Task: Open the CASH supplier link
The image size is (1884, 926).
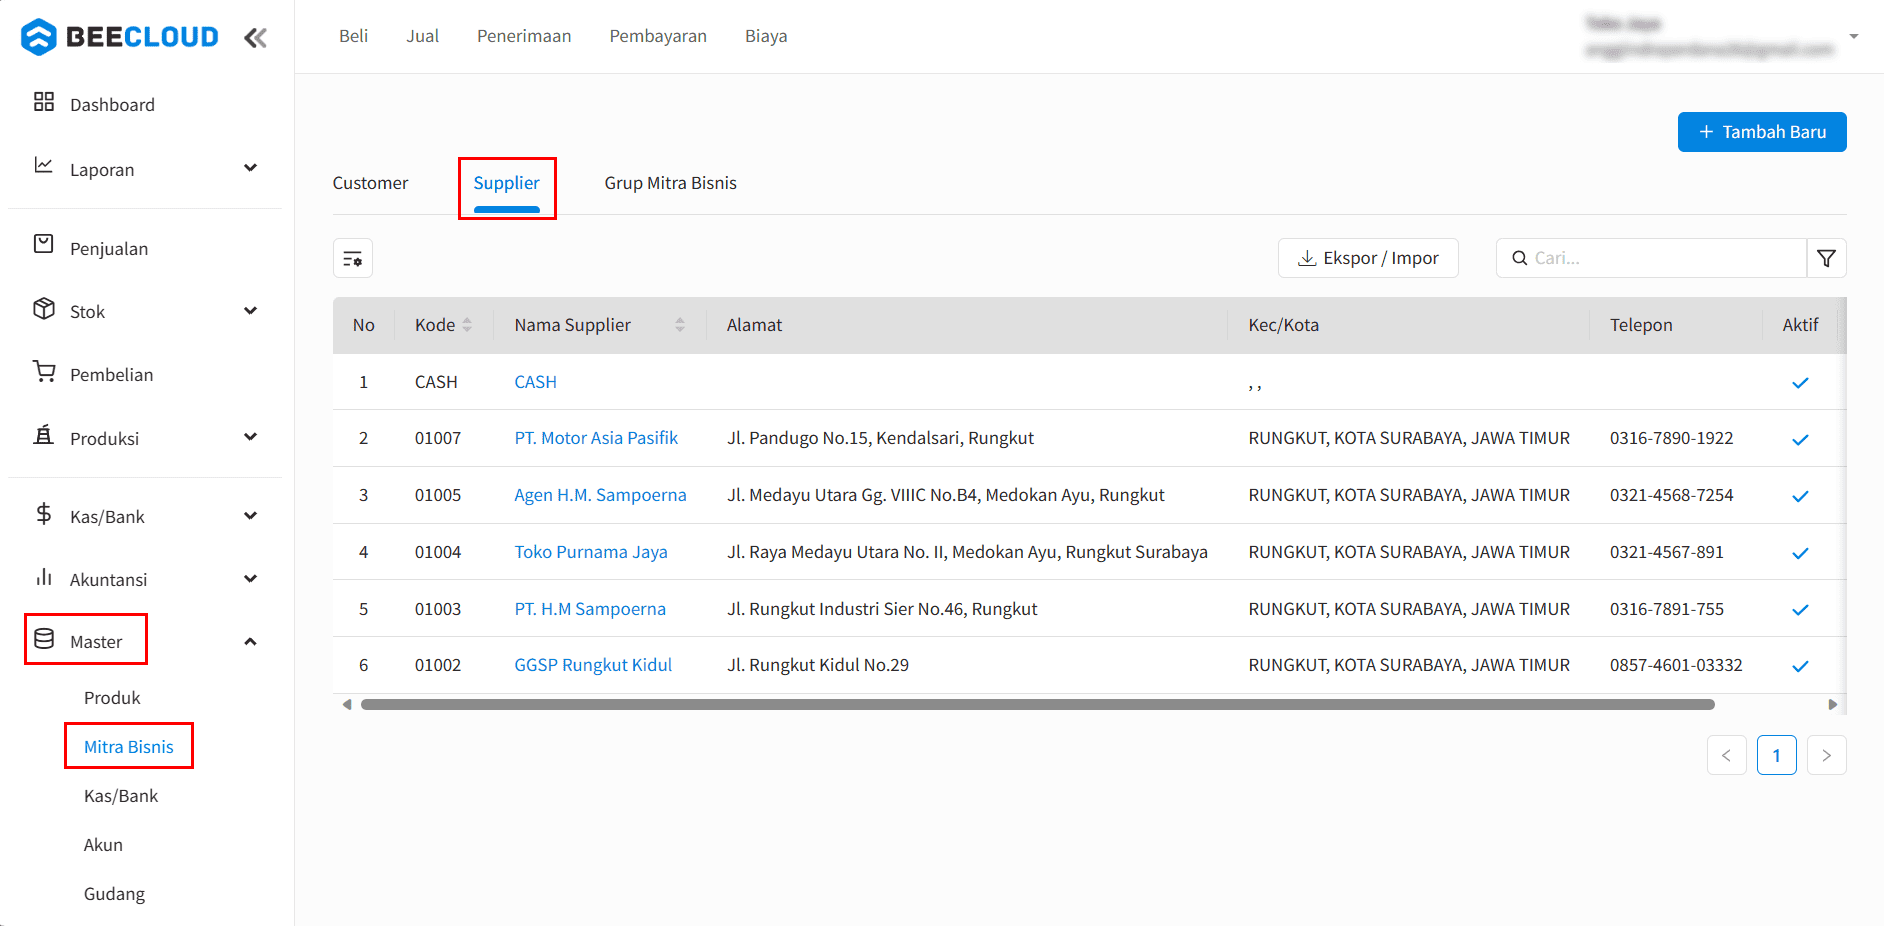Action: (535, 382)
